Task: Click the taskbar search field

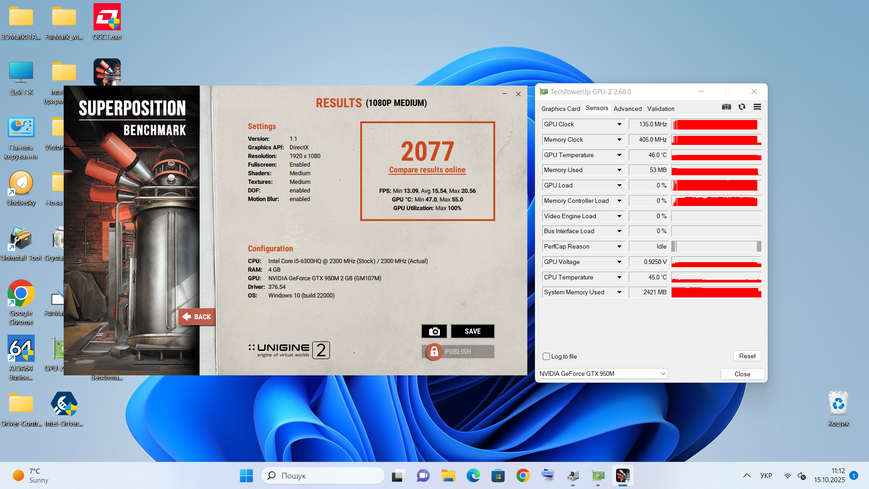Action: click(323, 476)
